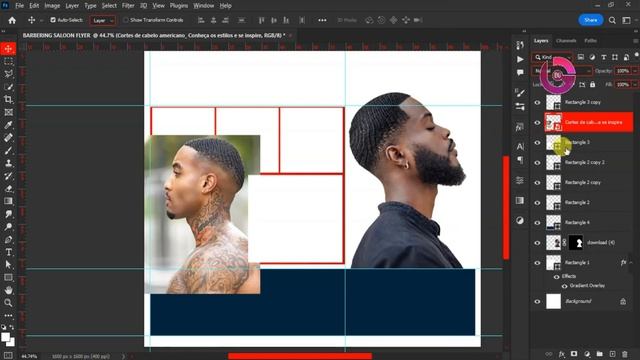
Task: Delete layer with trash icon
Action: pyautogui.click(x=624, y=354)
